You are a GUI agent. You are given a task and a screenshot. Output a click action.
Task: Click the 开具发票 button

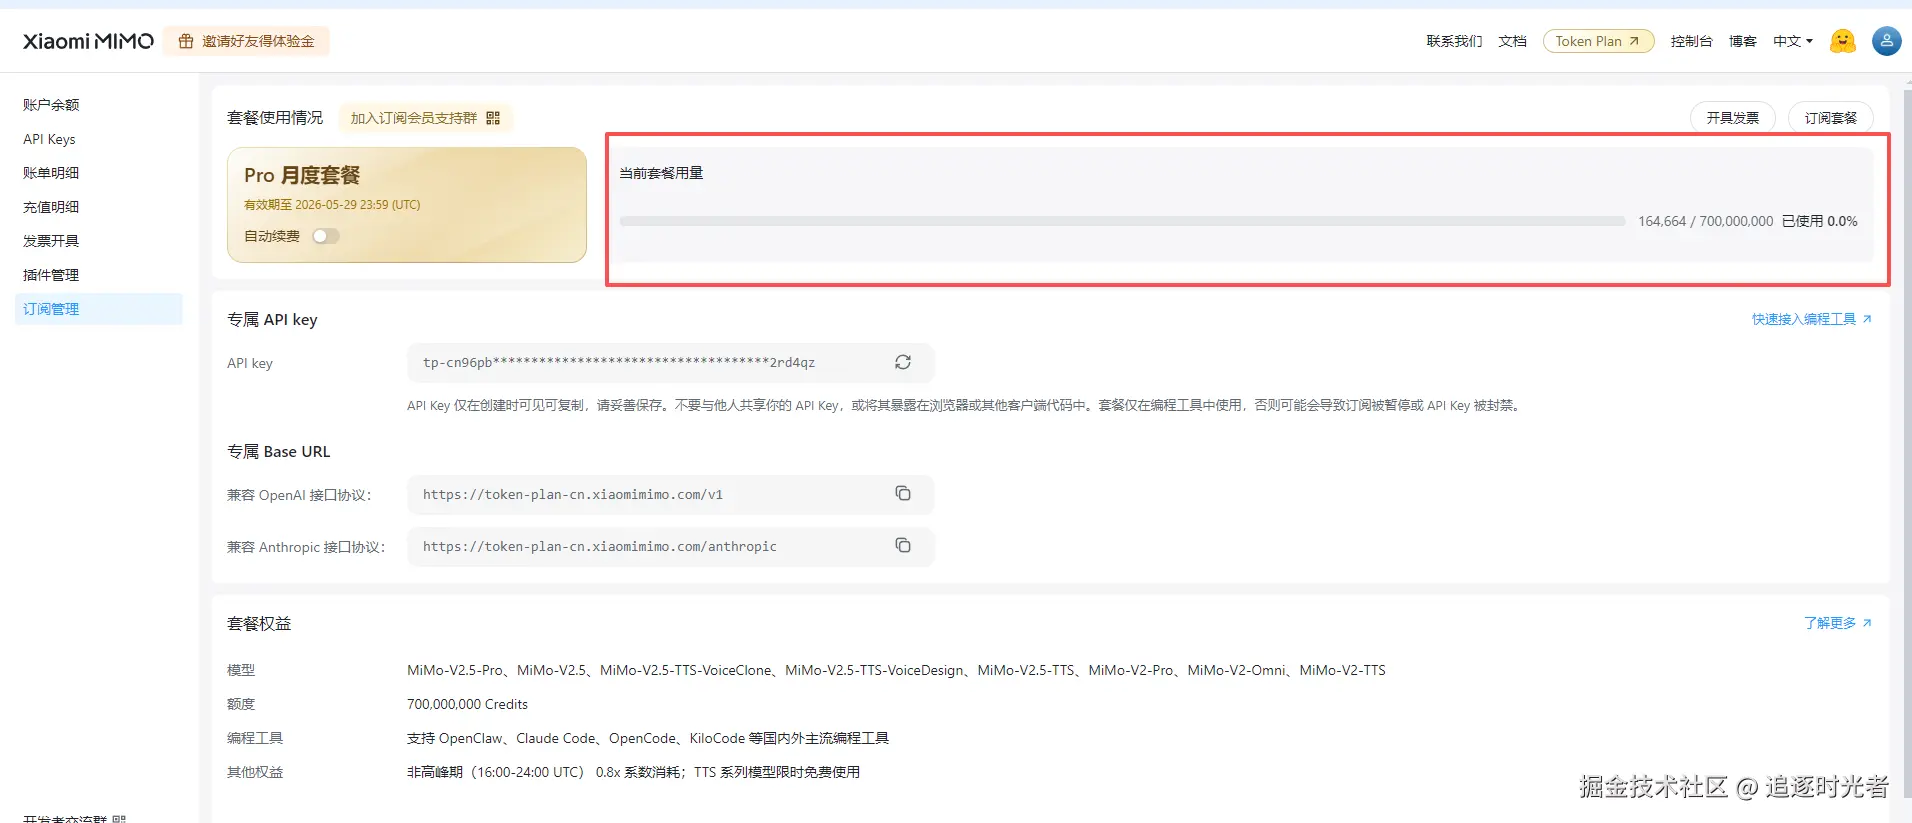point(1732,118)
